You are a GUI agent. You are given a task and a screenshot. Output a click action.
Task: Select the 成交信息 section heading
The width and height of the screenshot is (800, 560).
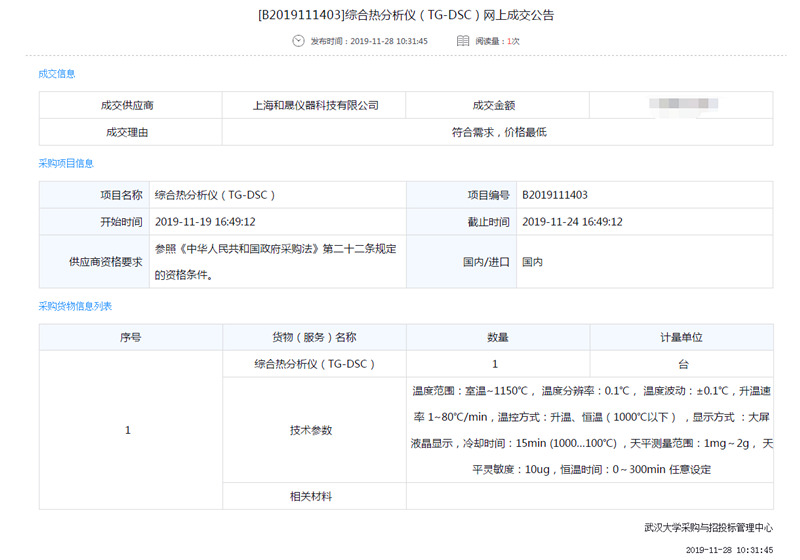coord(57,74)
